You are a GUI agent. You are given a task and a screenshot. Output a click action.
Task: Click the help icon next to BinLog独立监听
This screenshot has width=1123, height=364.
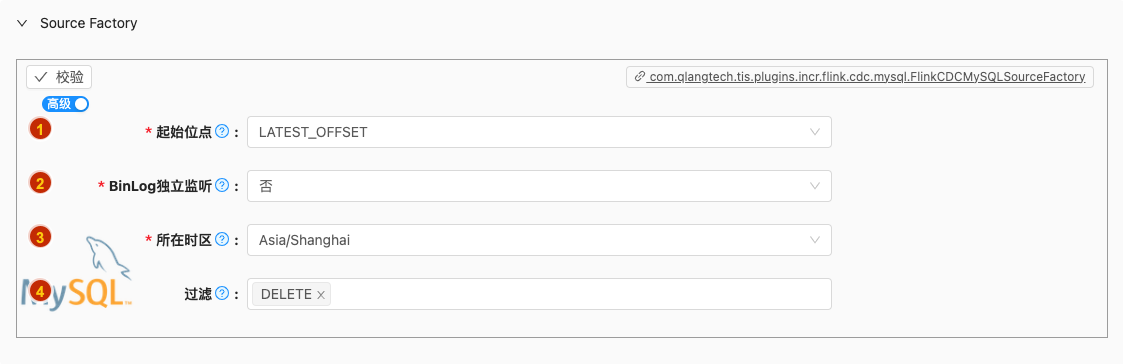pyautogui.click(x=222, y=186)
